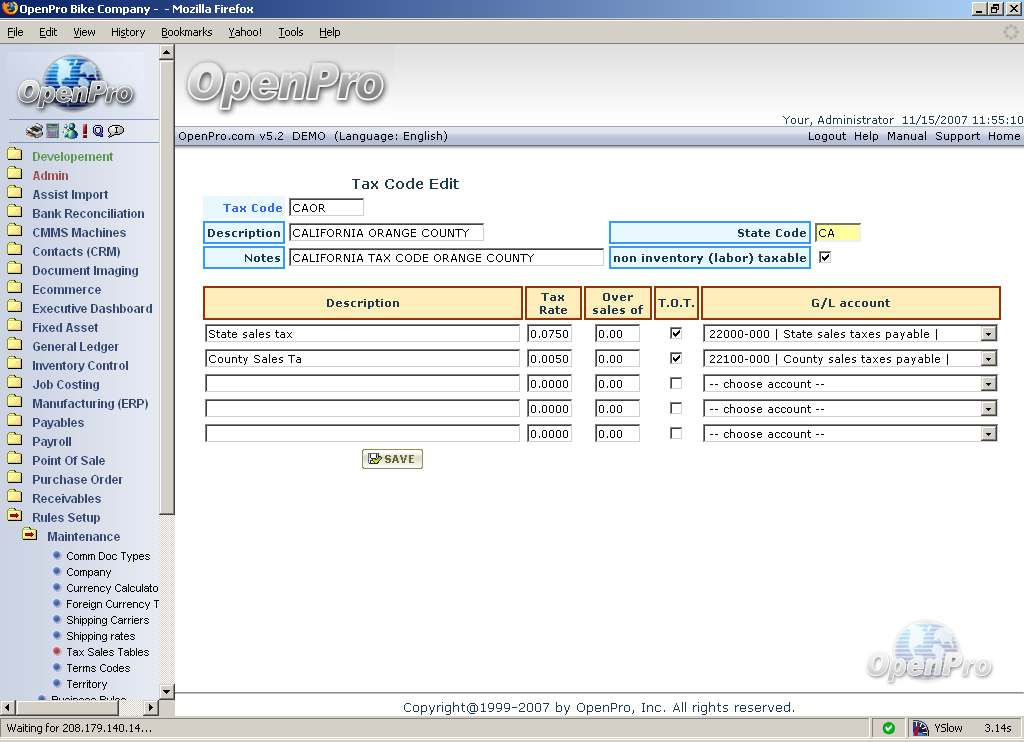Enable the T.O.T. checkbox on the third row

676,383
